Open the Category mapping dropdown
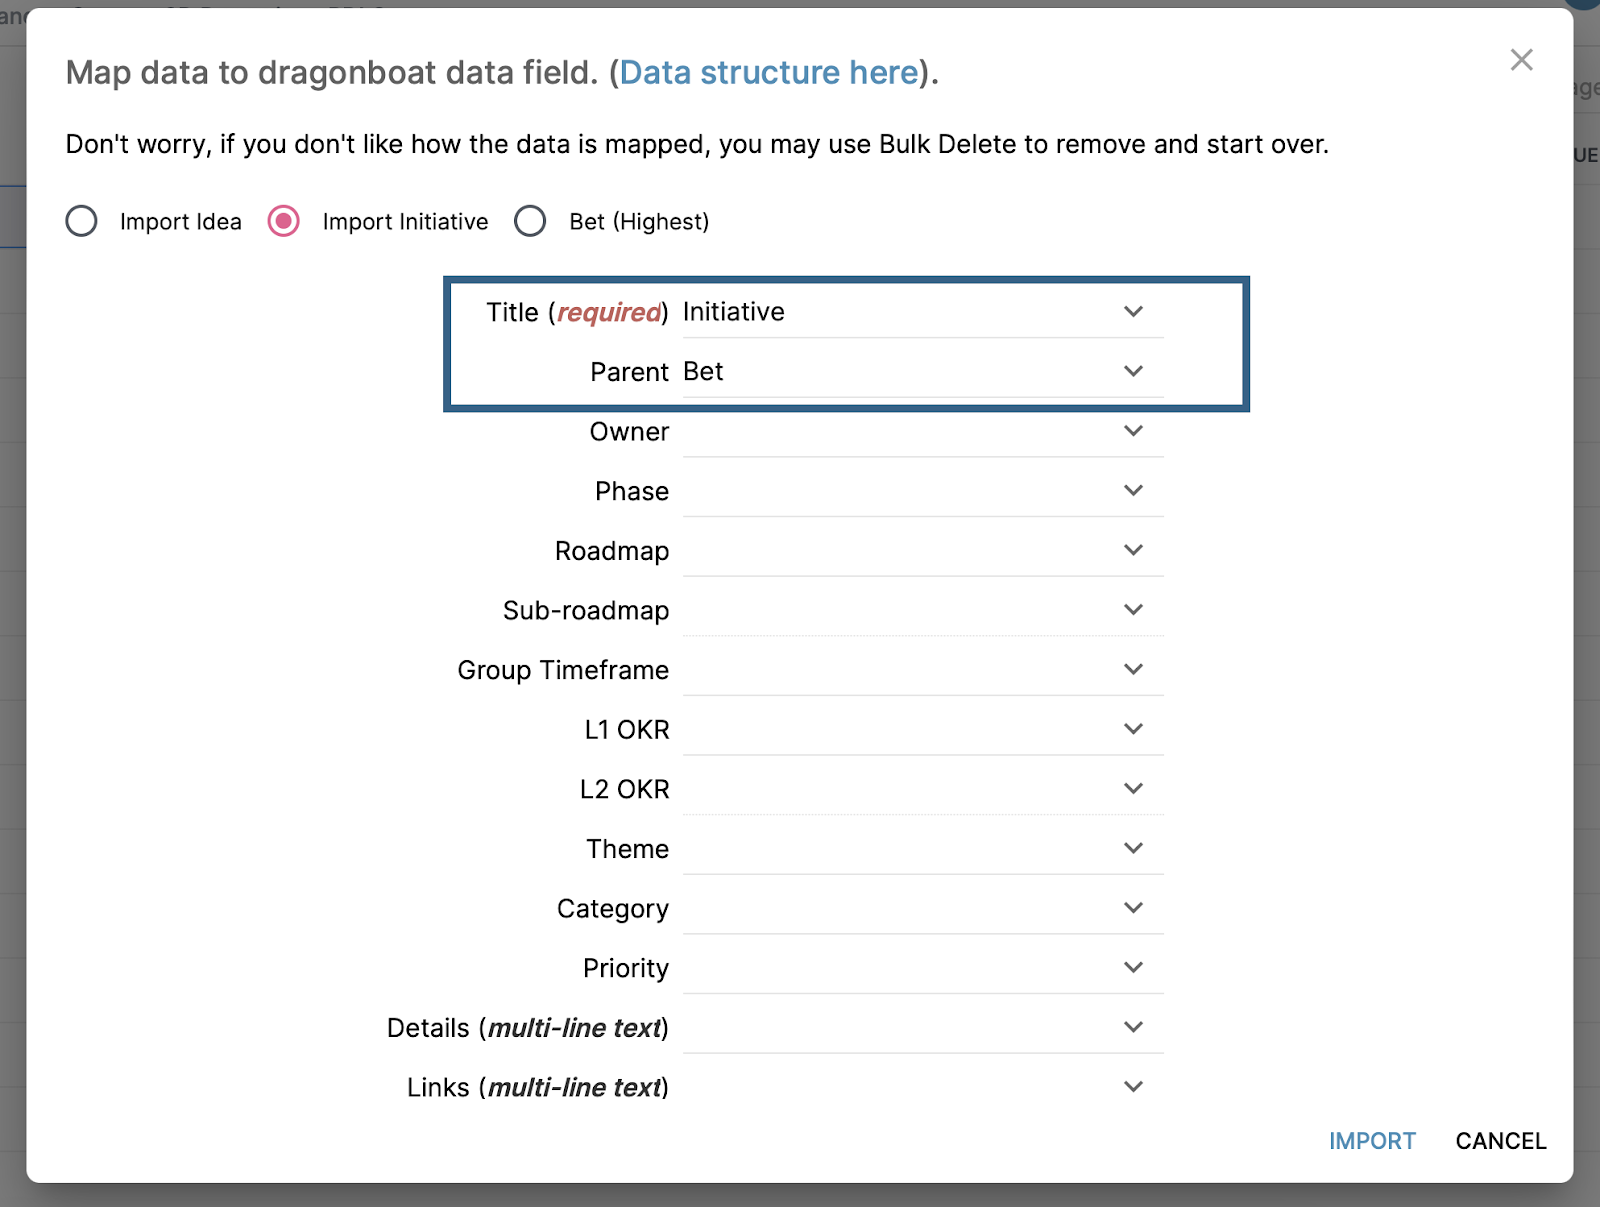The height and width of the screenshot is (1207, 1600). coord(923,908)
